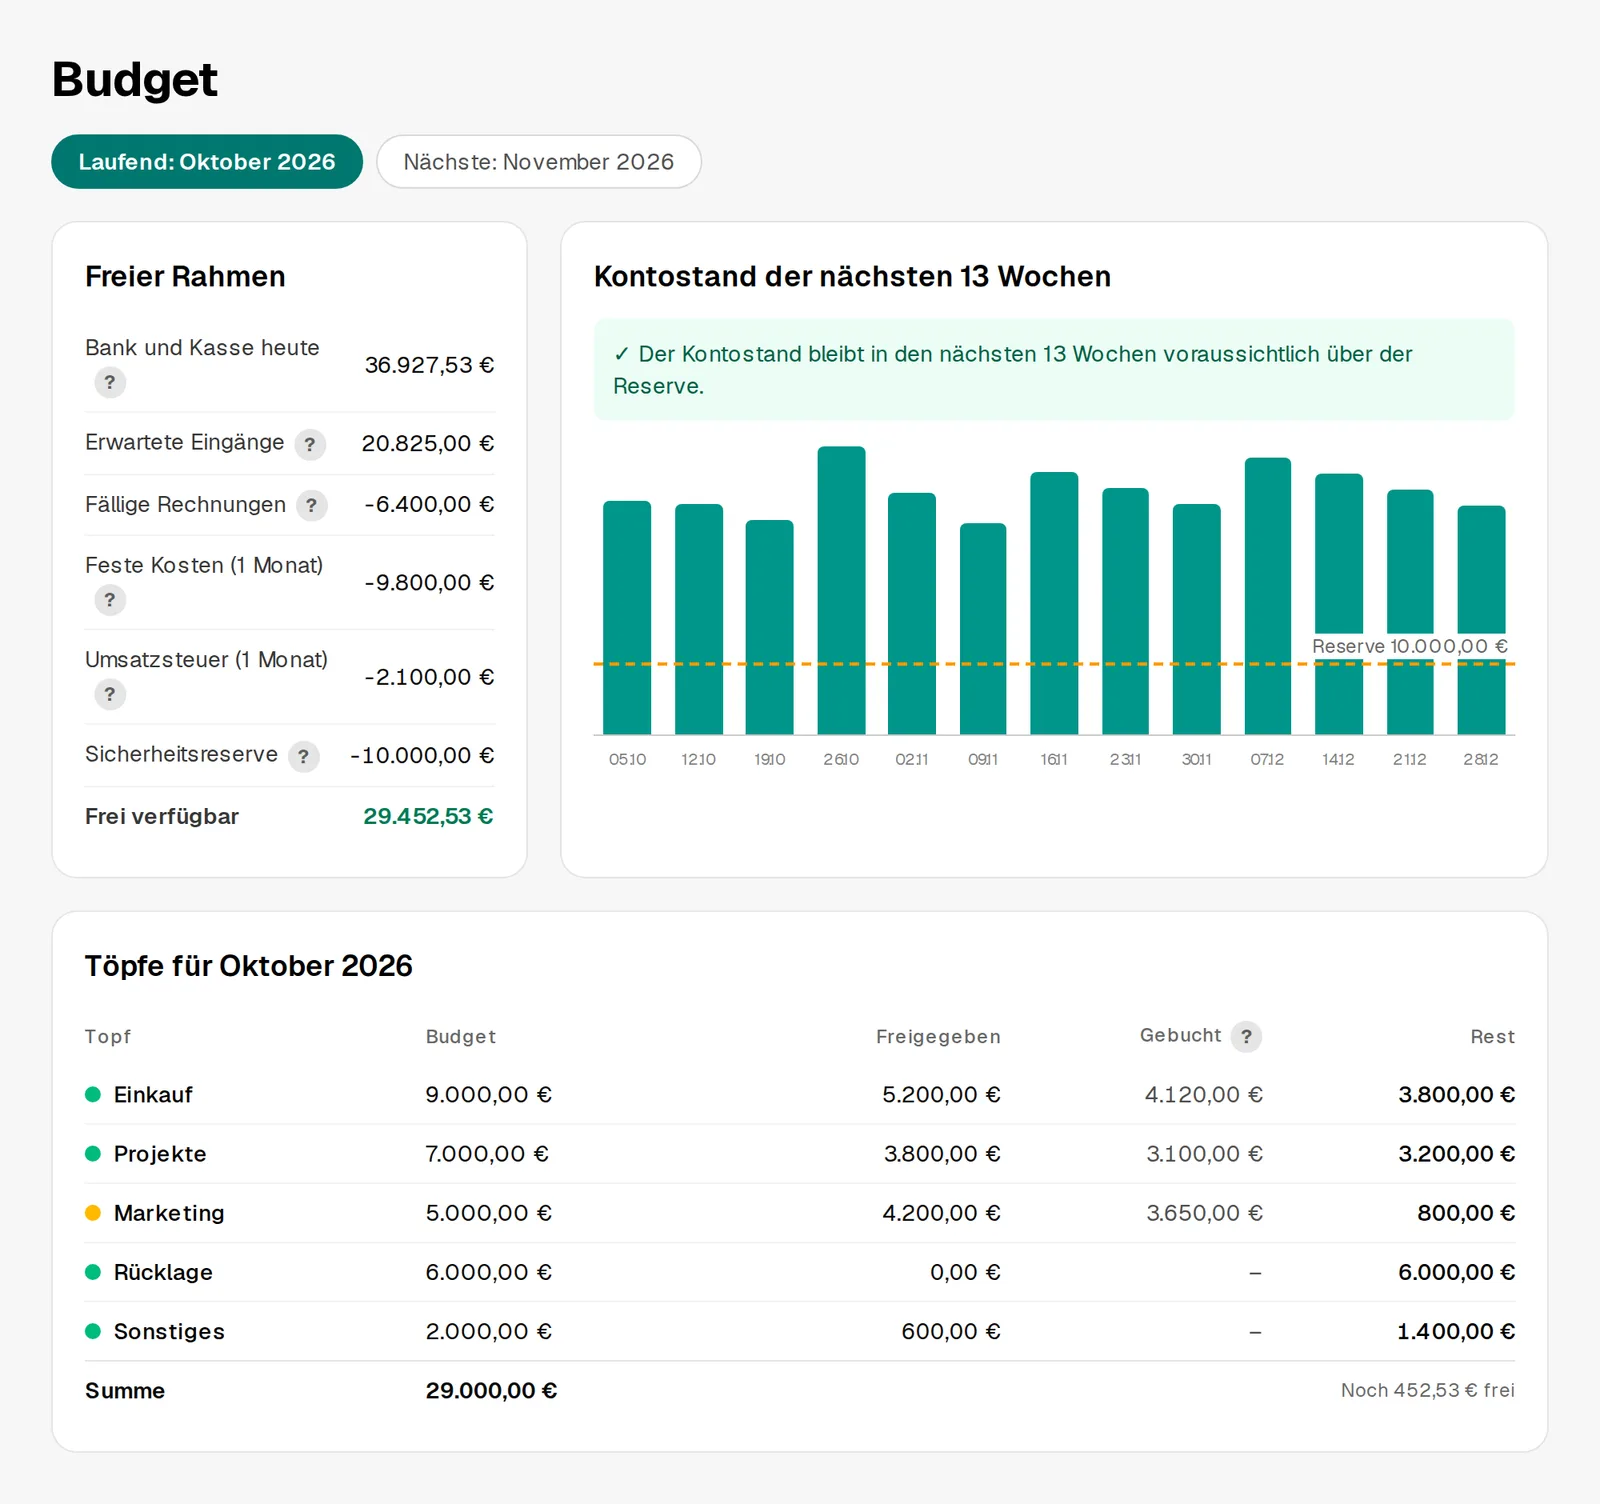Screen dimensions: 1600x1504
Task: Select the chart bar for week 26.10
Action: (x=841, y=590)
